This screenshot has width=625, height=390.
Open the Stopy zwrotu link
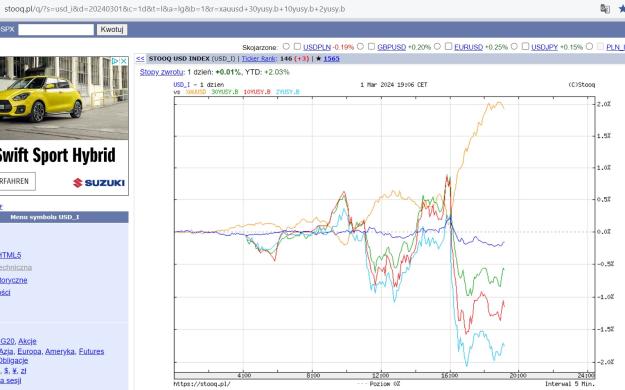pyautogui.click(x=161, y=72)
